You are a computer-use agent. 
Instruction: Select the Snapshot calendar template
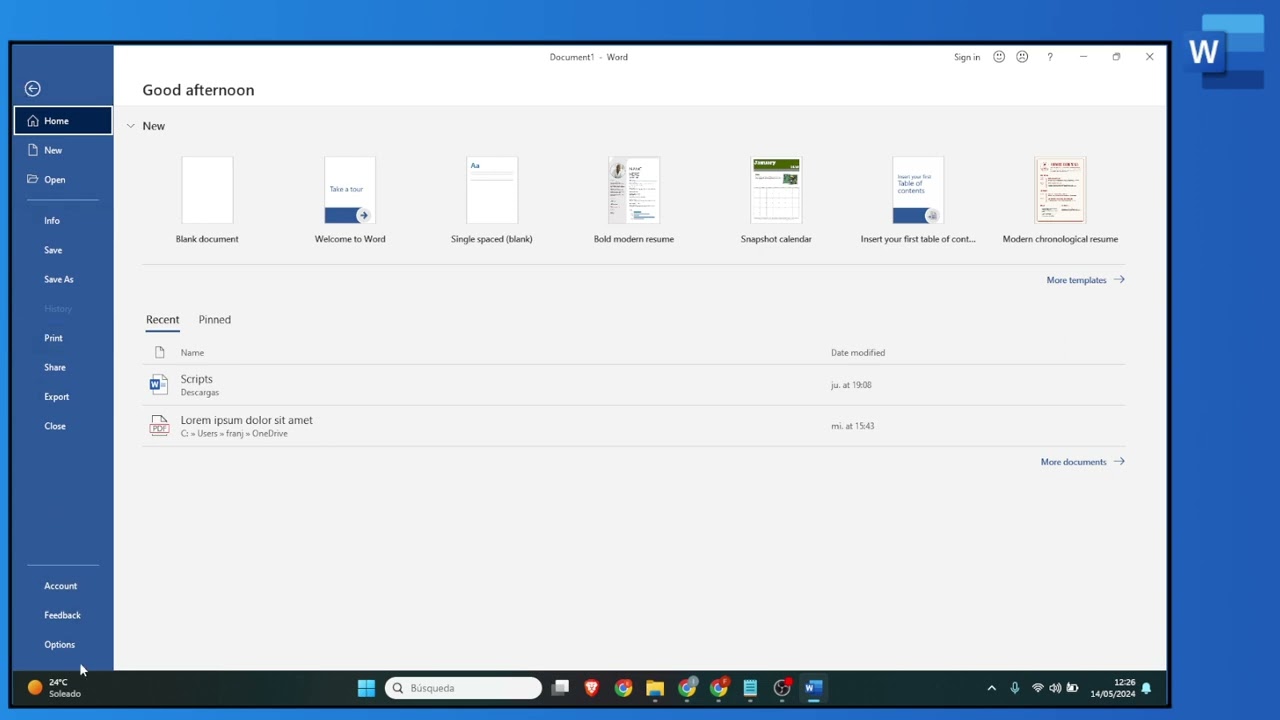(x=776, y=200)
